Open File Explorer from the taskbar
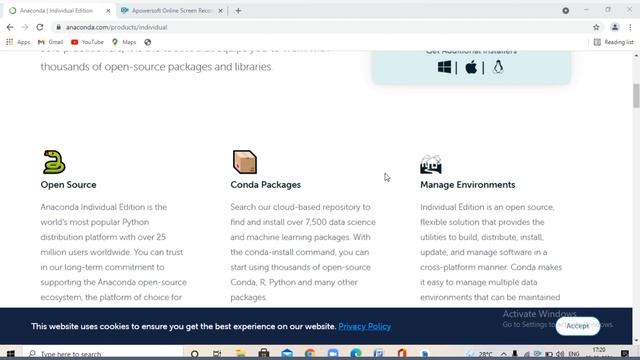 [x=240, y=353]
